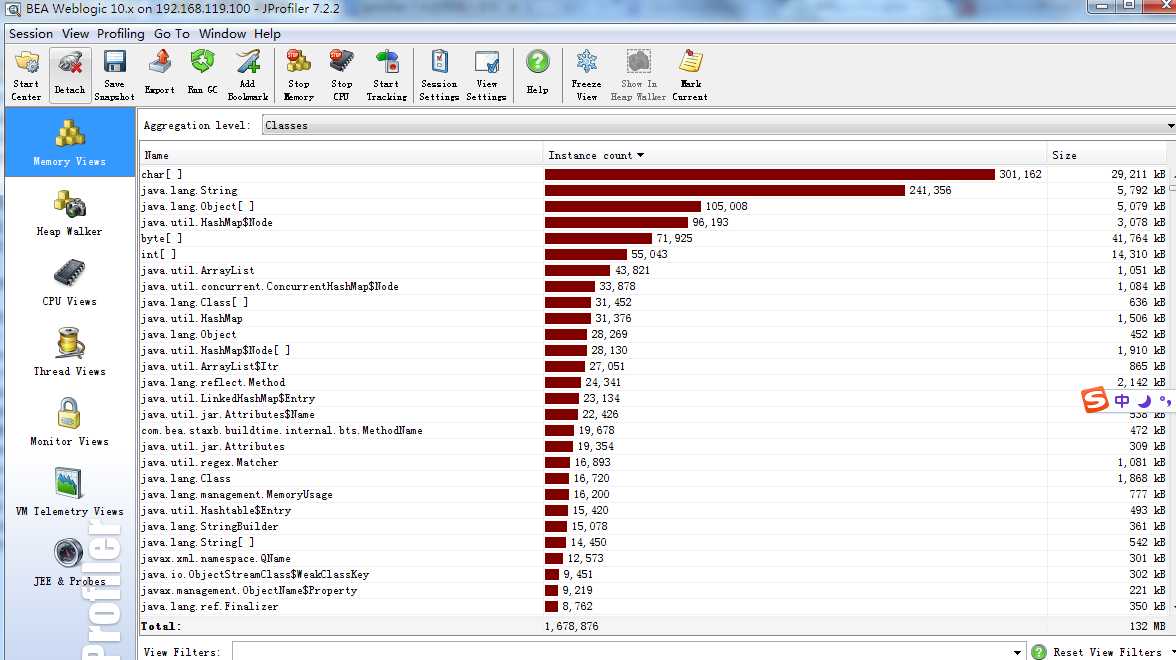
Task: Open Session Settings
Action: click(x=438, y=62)
